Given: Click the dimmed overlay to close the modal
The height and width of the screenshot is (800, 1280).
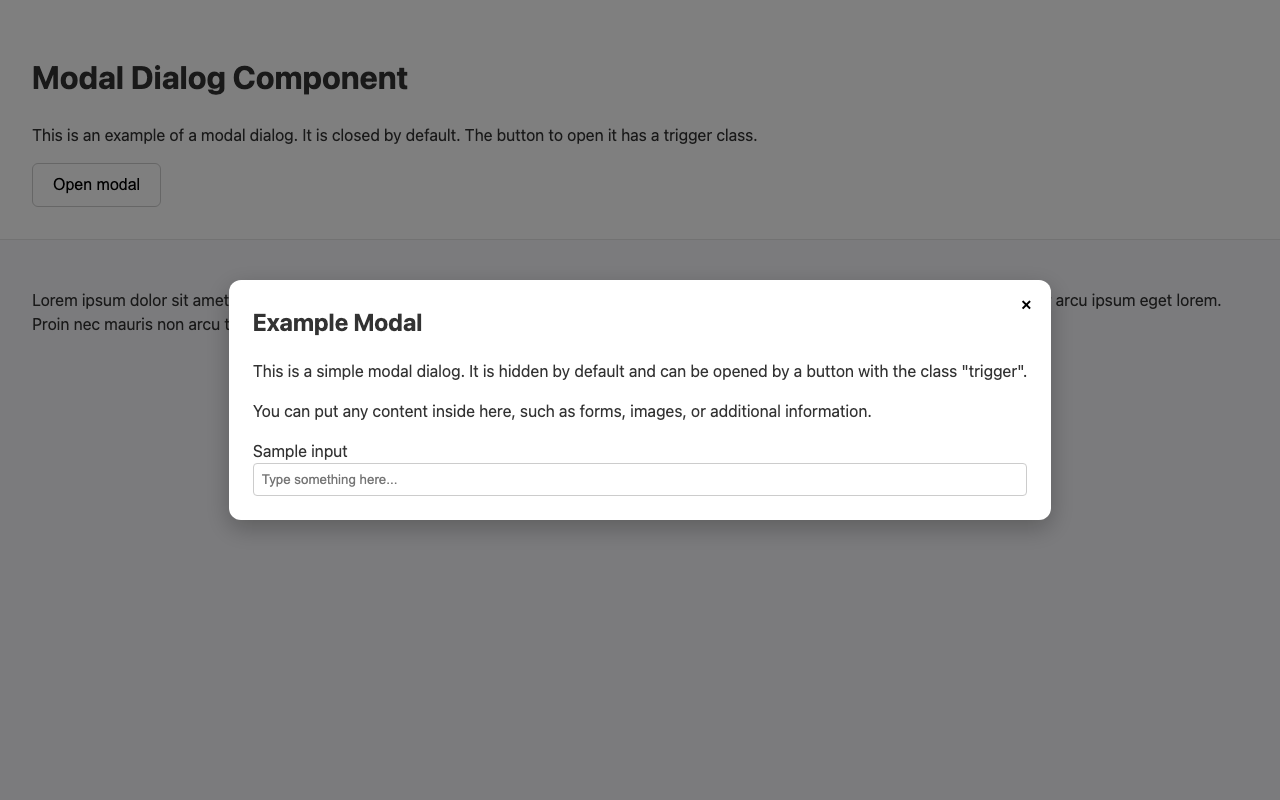Looking at the screenshot, I should [640, 680].
